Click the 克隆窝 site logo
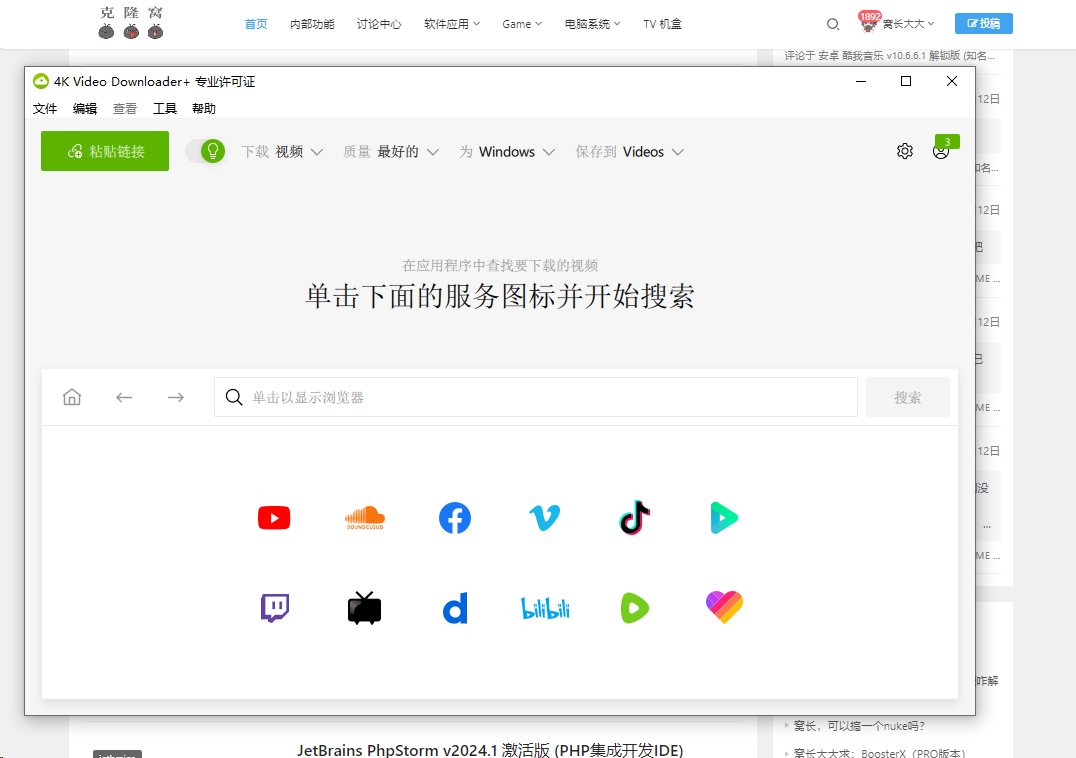Viewport: 1076px width, 758px height. tap(131, 23)
